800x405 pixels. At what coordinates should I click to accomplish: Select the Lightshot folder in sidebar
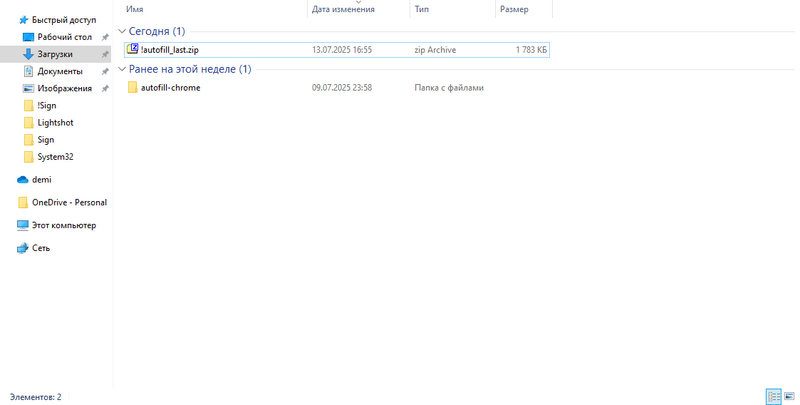point(55,123)
